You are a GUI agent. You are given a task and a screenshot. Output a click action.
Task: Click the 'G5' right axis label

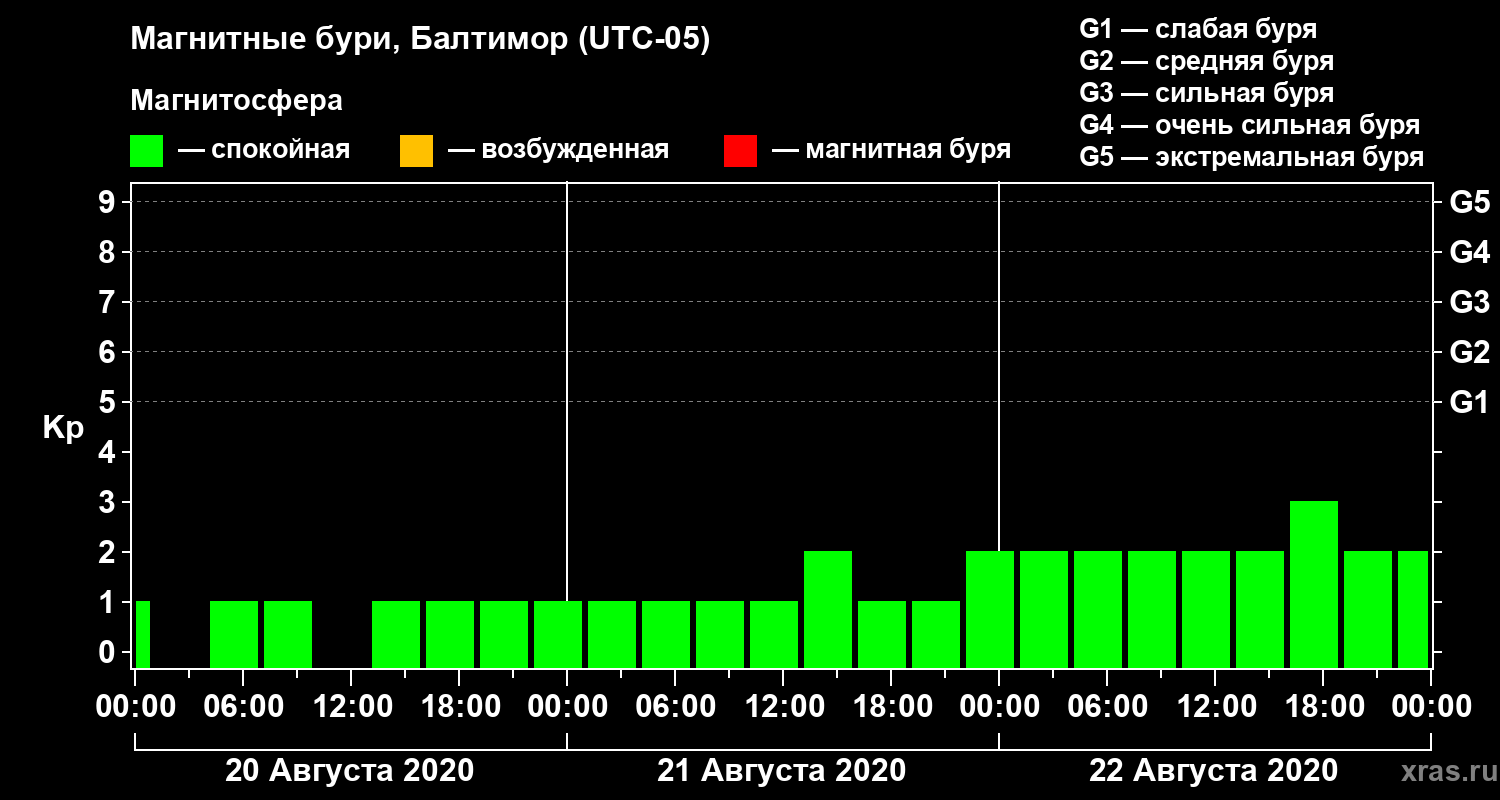[x=1469, y=202]
